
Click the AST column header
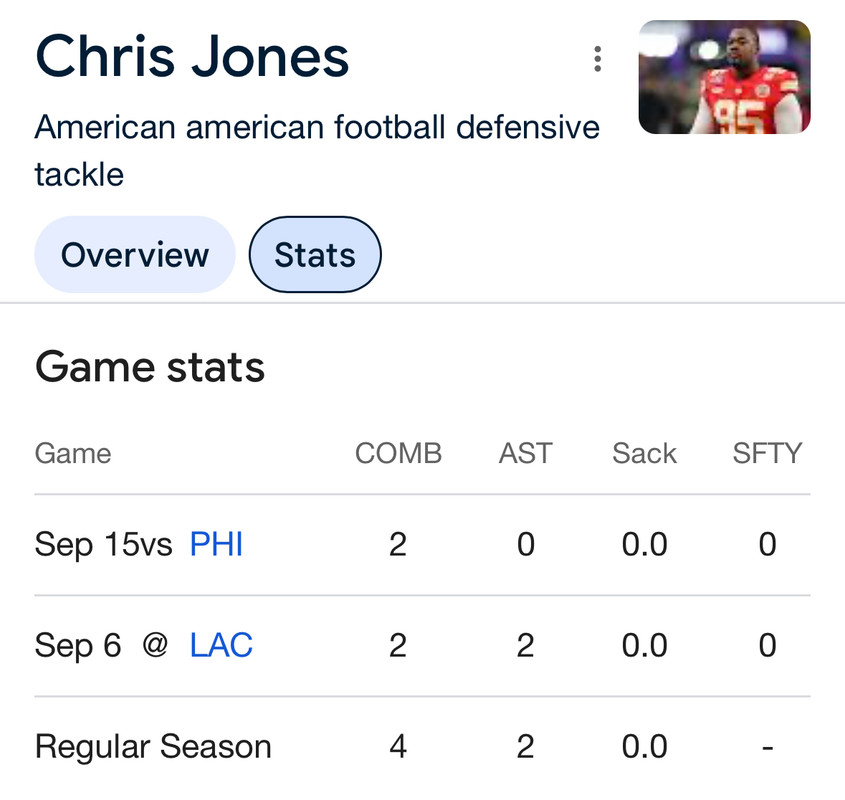click(x=525, y=453)
